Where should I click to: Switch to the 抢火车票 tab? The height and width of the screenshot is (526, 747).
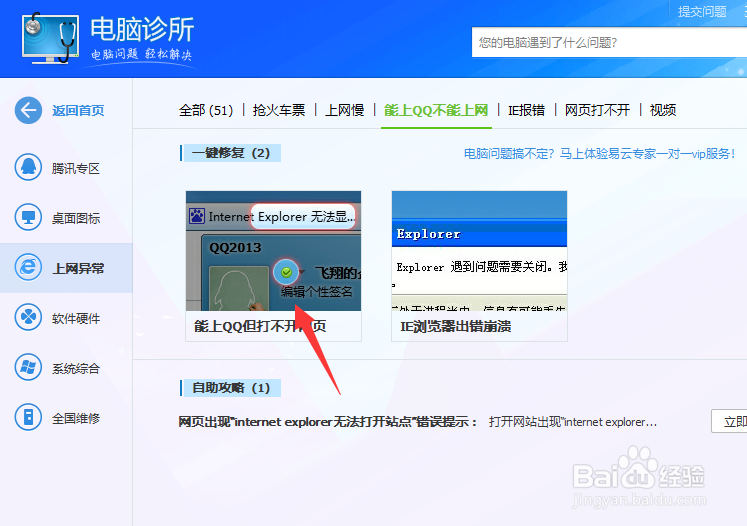pos(279,111)
